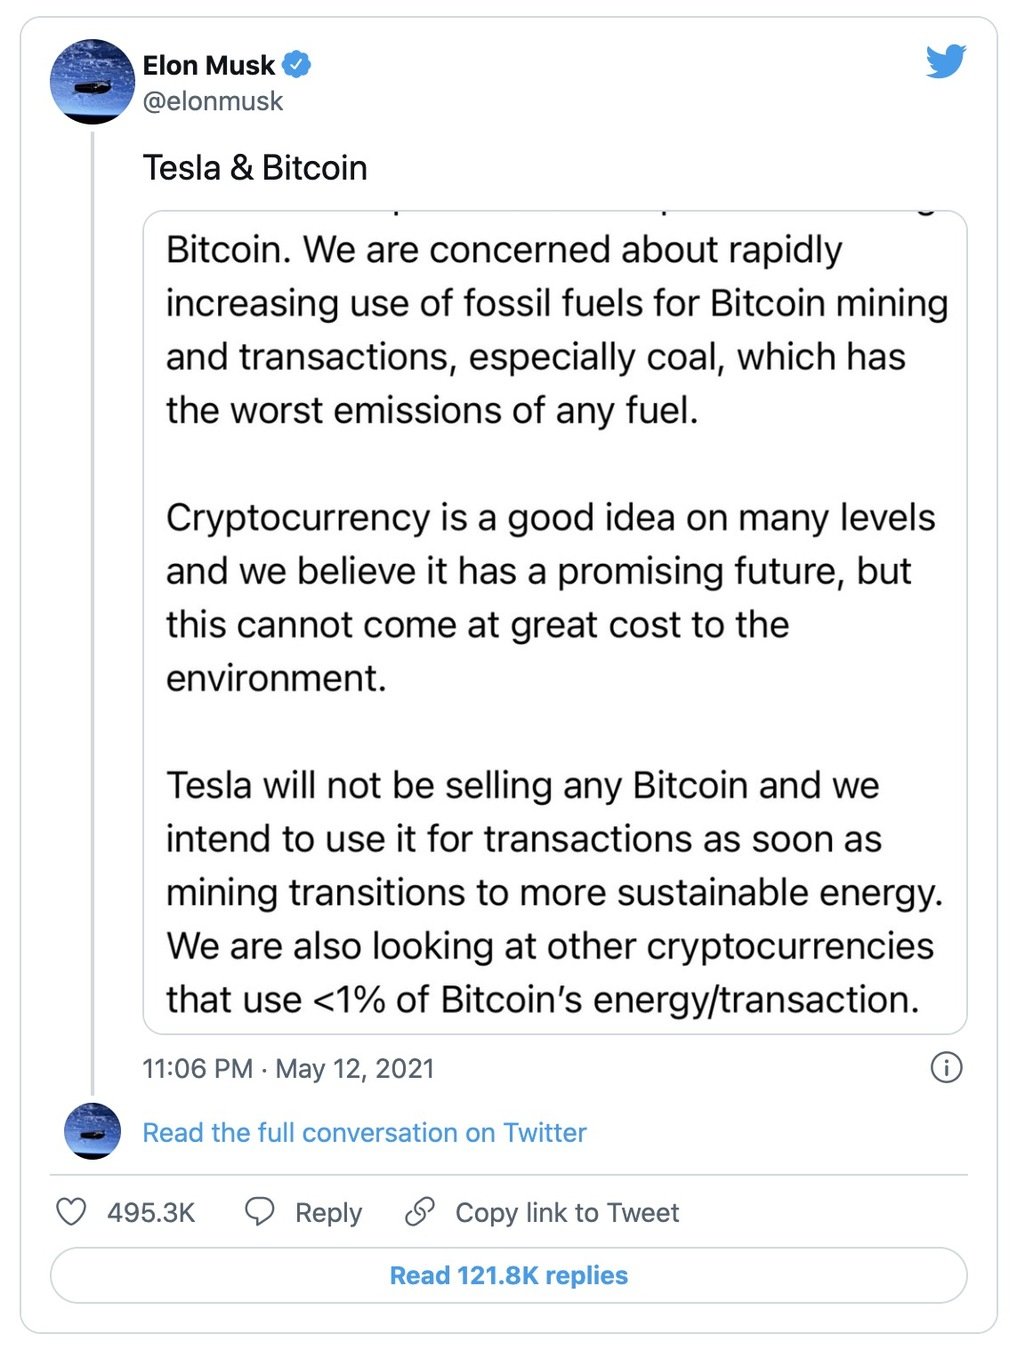The height and width of the screenshot is (1350, 1025).
Task: Click the Tesla & Bitcoin tweet text
Action: (x=255, y=168)
